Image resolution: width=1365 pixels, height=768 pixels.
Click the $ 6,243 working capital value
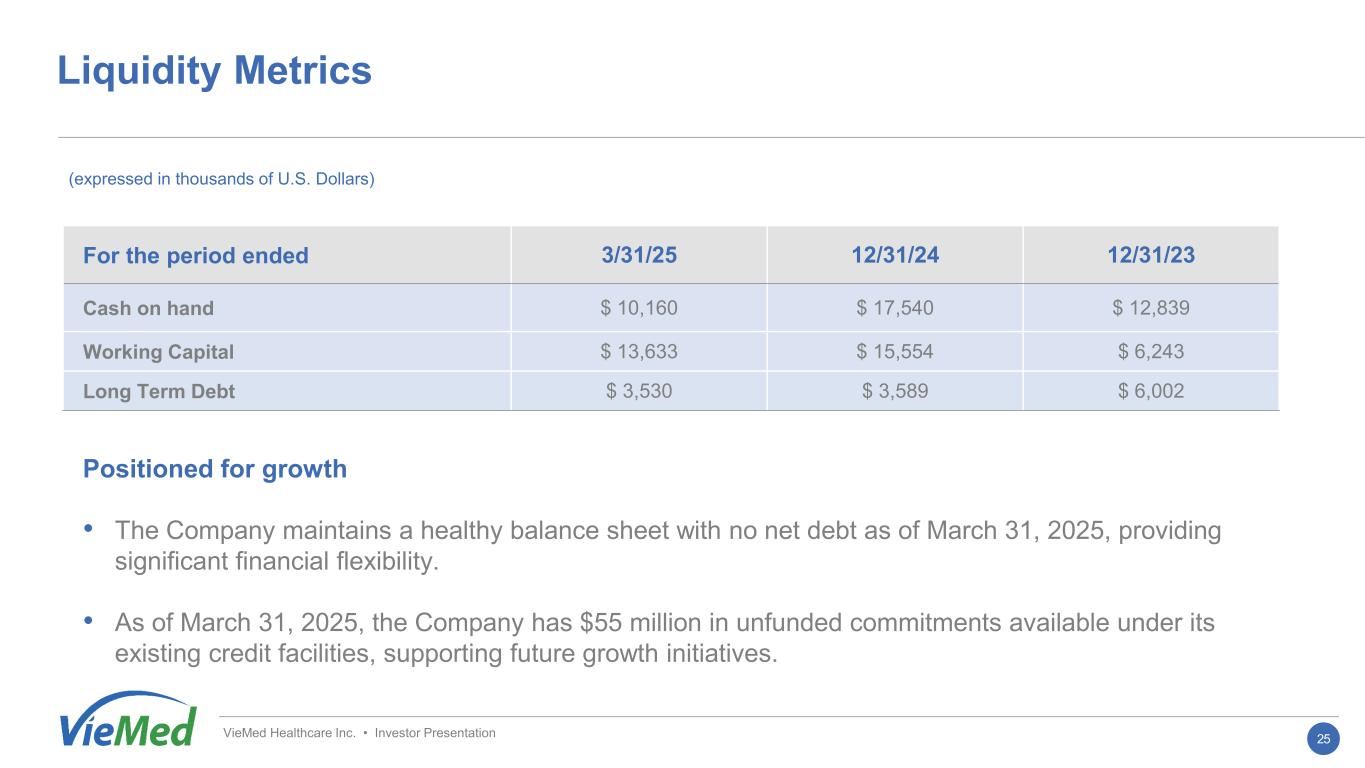[1151, 352]
